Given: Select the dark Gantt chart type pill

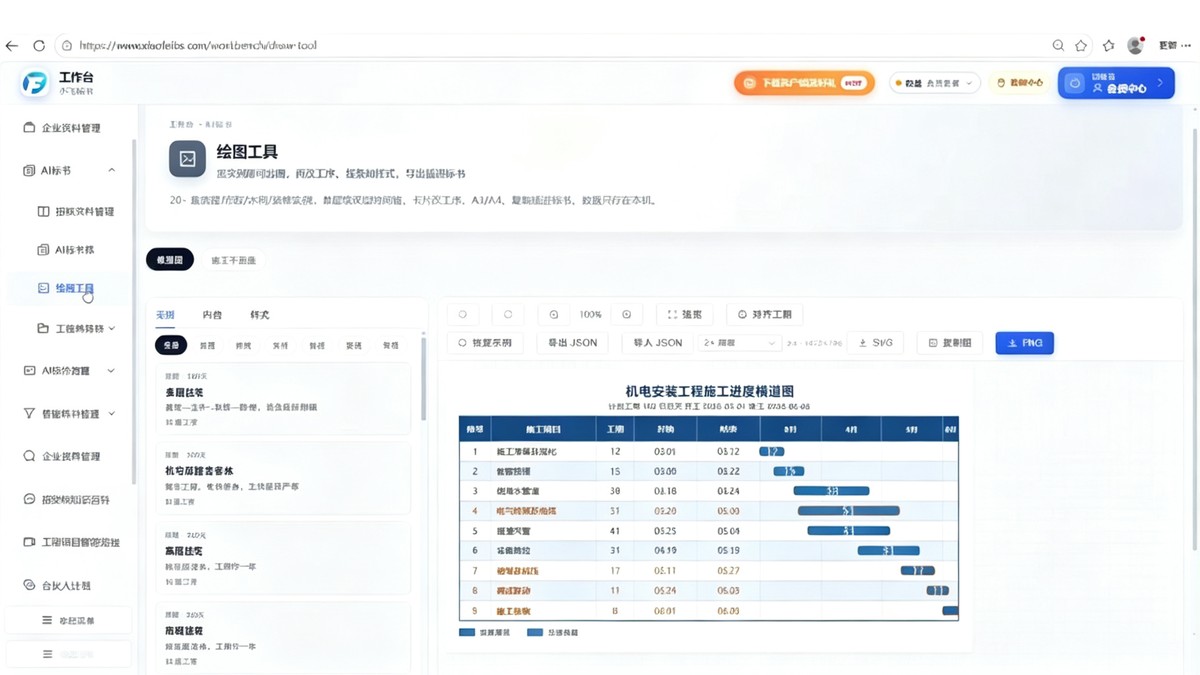Looking at the screenshot, I should tap(170, 260).
